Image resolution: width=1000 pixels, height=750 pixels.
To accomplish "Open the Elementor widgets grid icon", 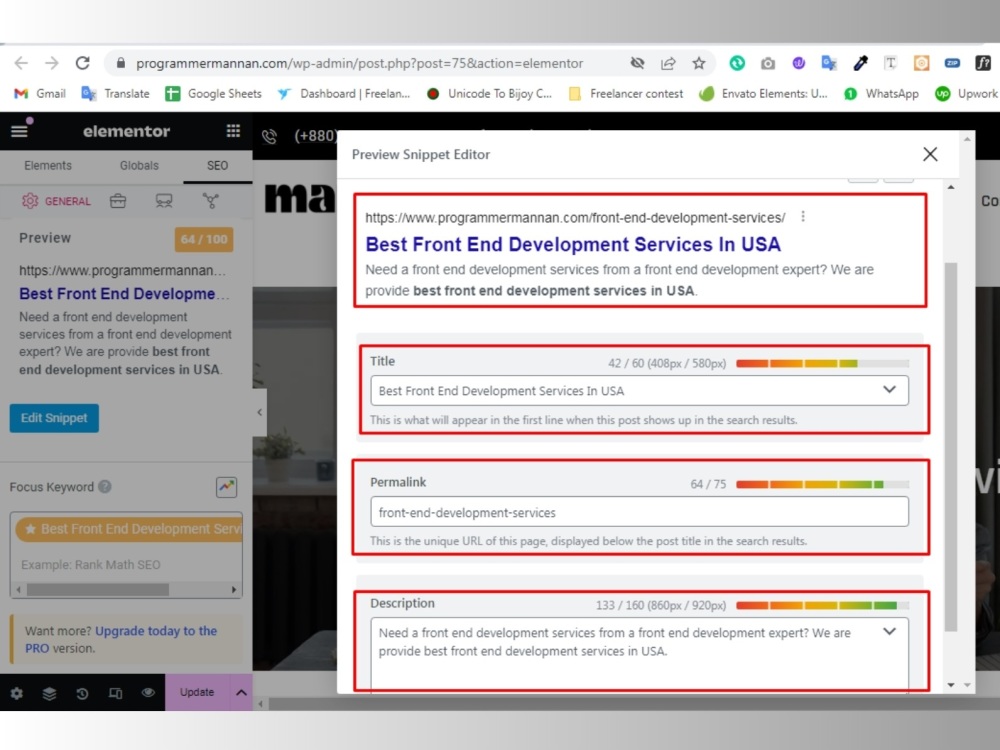I will coord(233,131).
